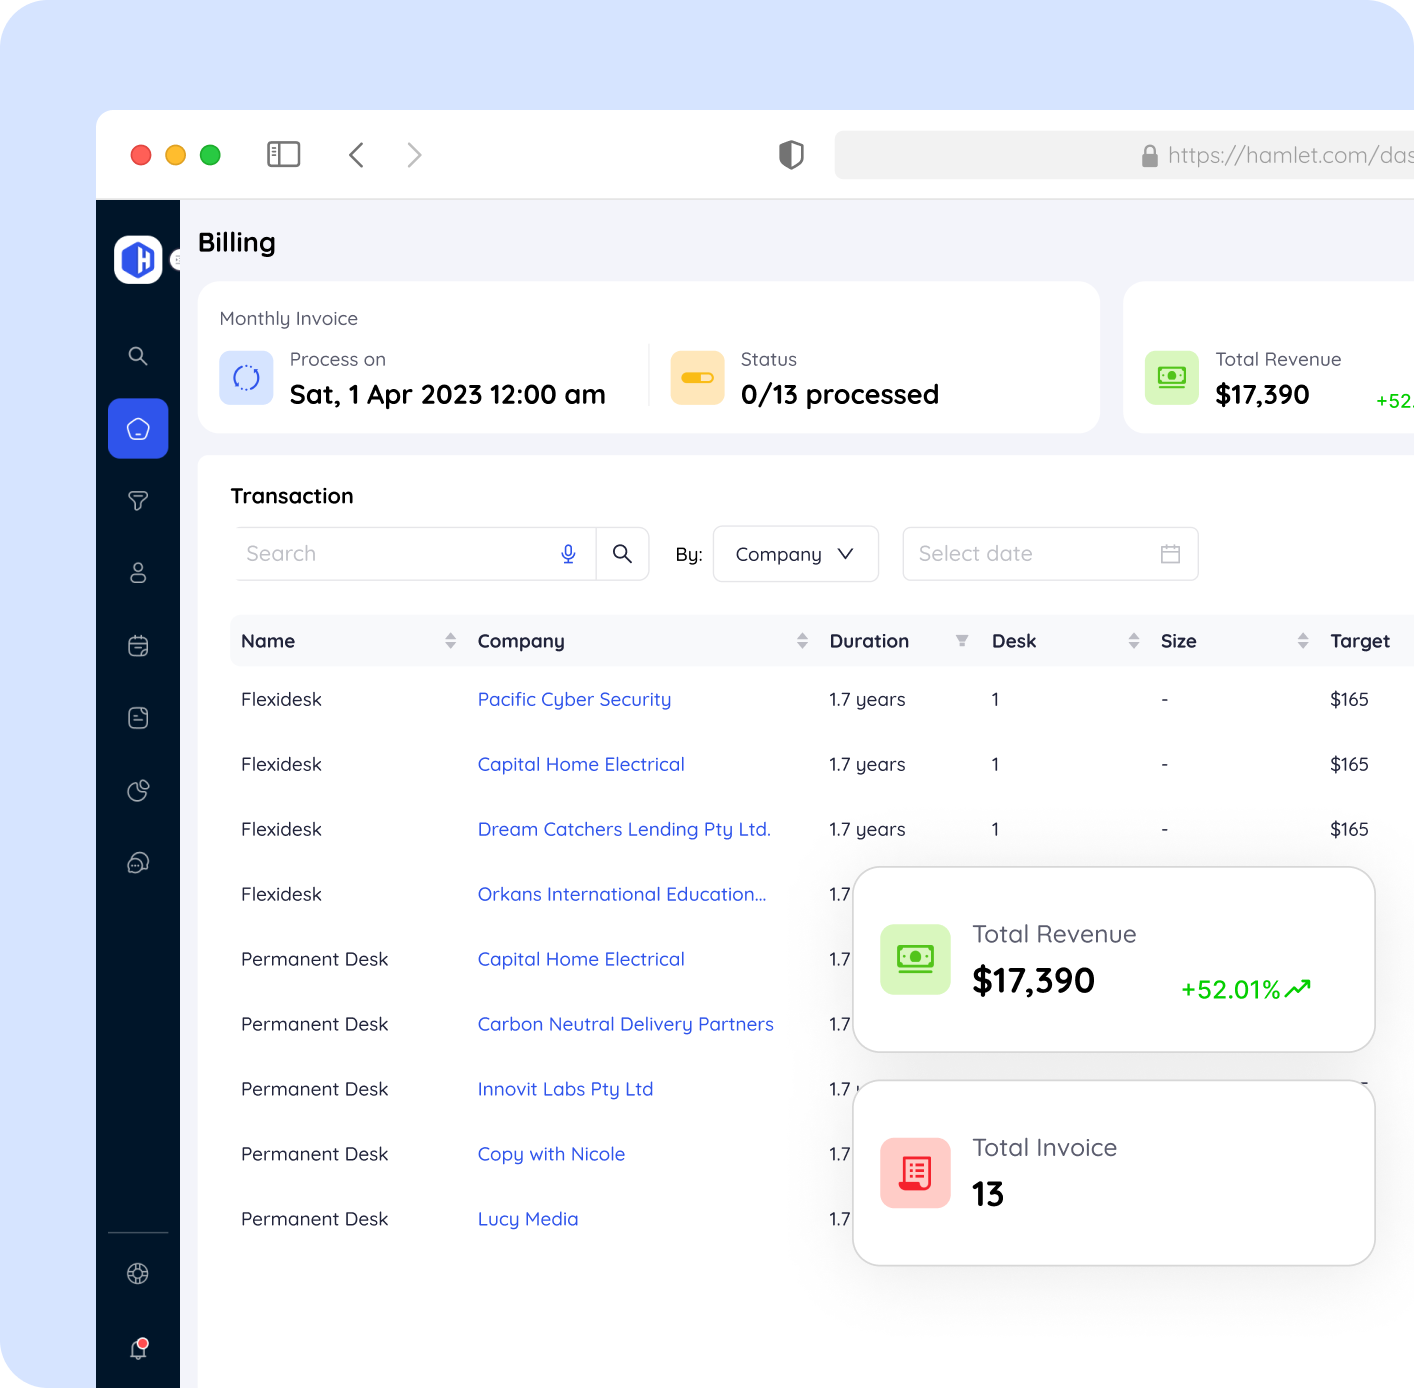Toggle the browser sidebar panel icon
Screen dimensions: 1414x1388
tap(284, 154)
